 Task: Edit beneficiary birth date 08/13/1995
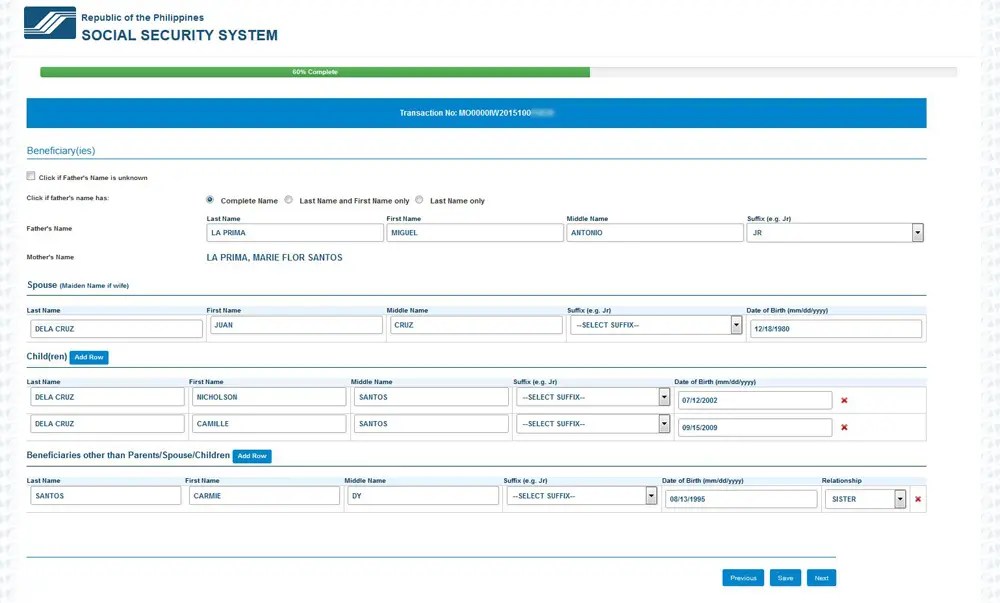[x=741, y=499]
